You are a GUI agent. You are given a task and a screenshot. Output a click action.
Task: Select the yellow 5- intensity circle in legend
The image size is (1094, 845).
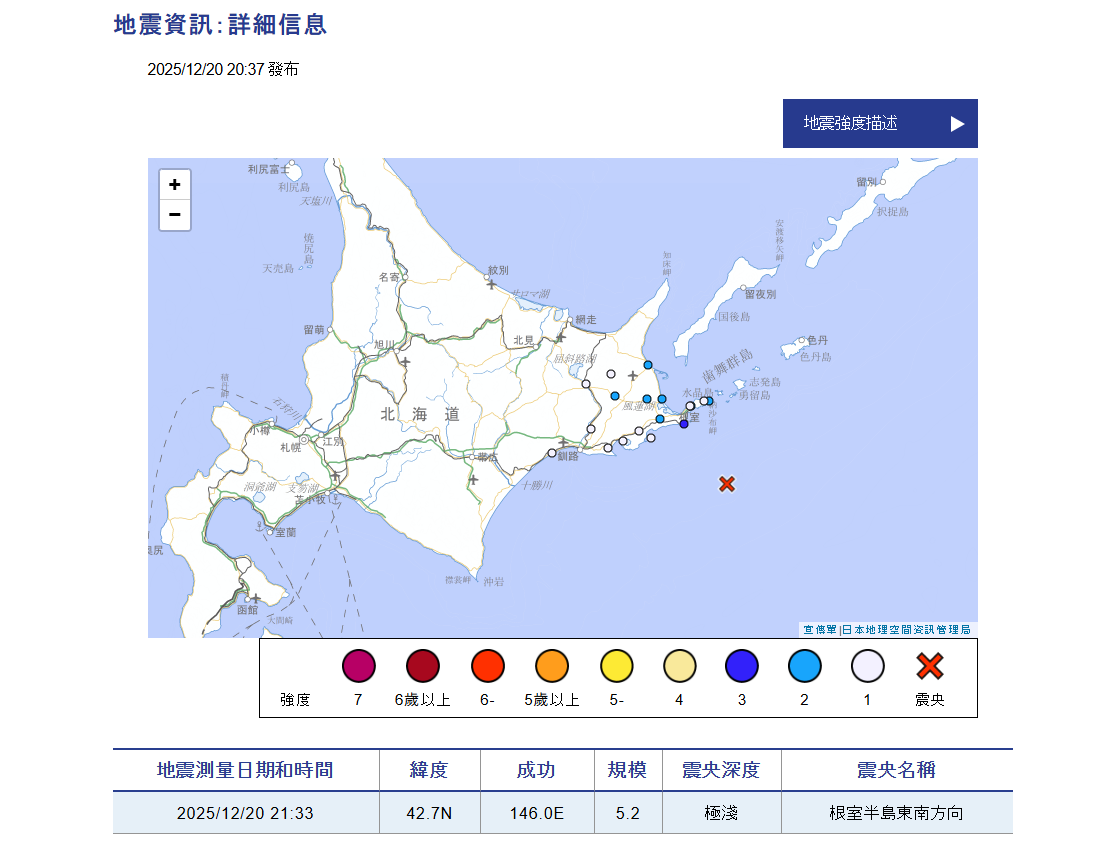point(616,665)
